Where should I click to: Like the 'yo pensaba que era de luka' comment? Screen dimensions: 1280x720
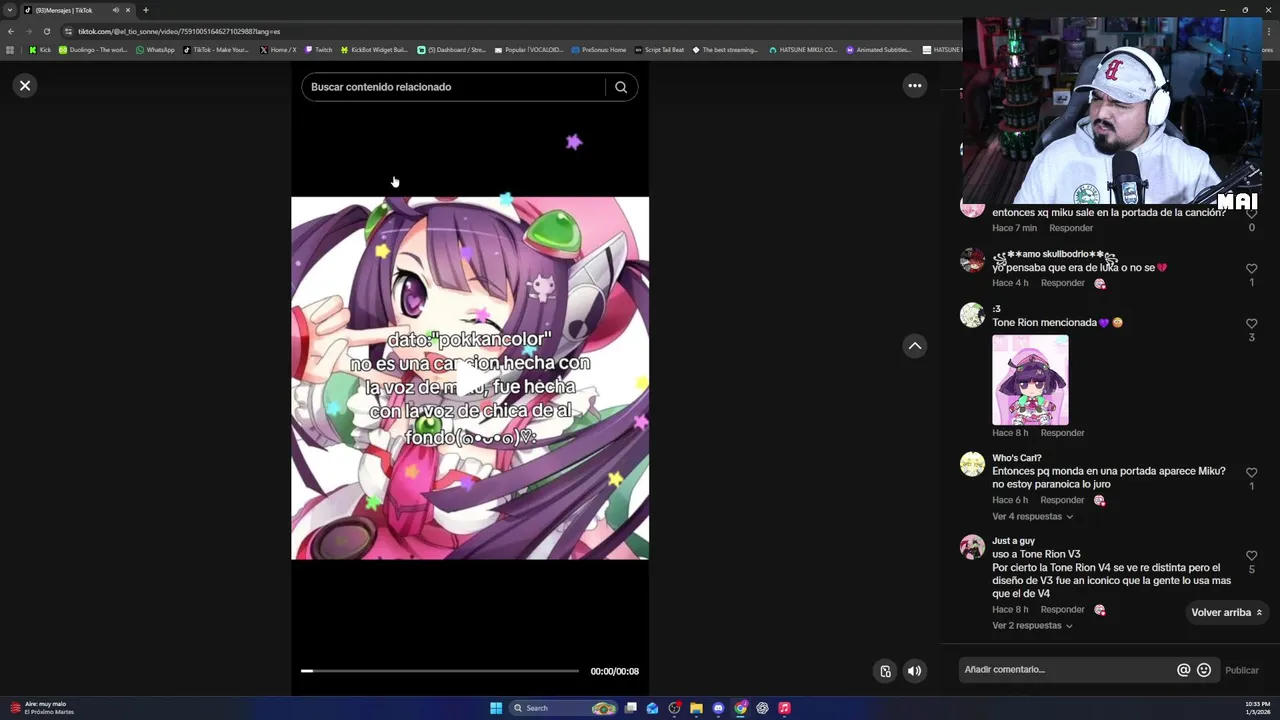(x=1251, y=269)
